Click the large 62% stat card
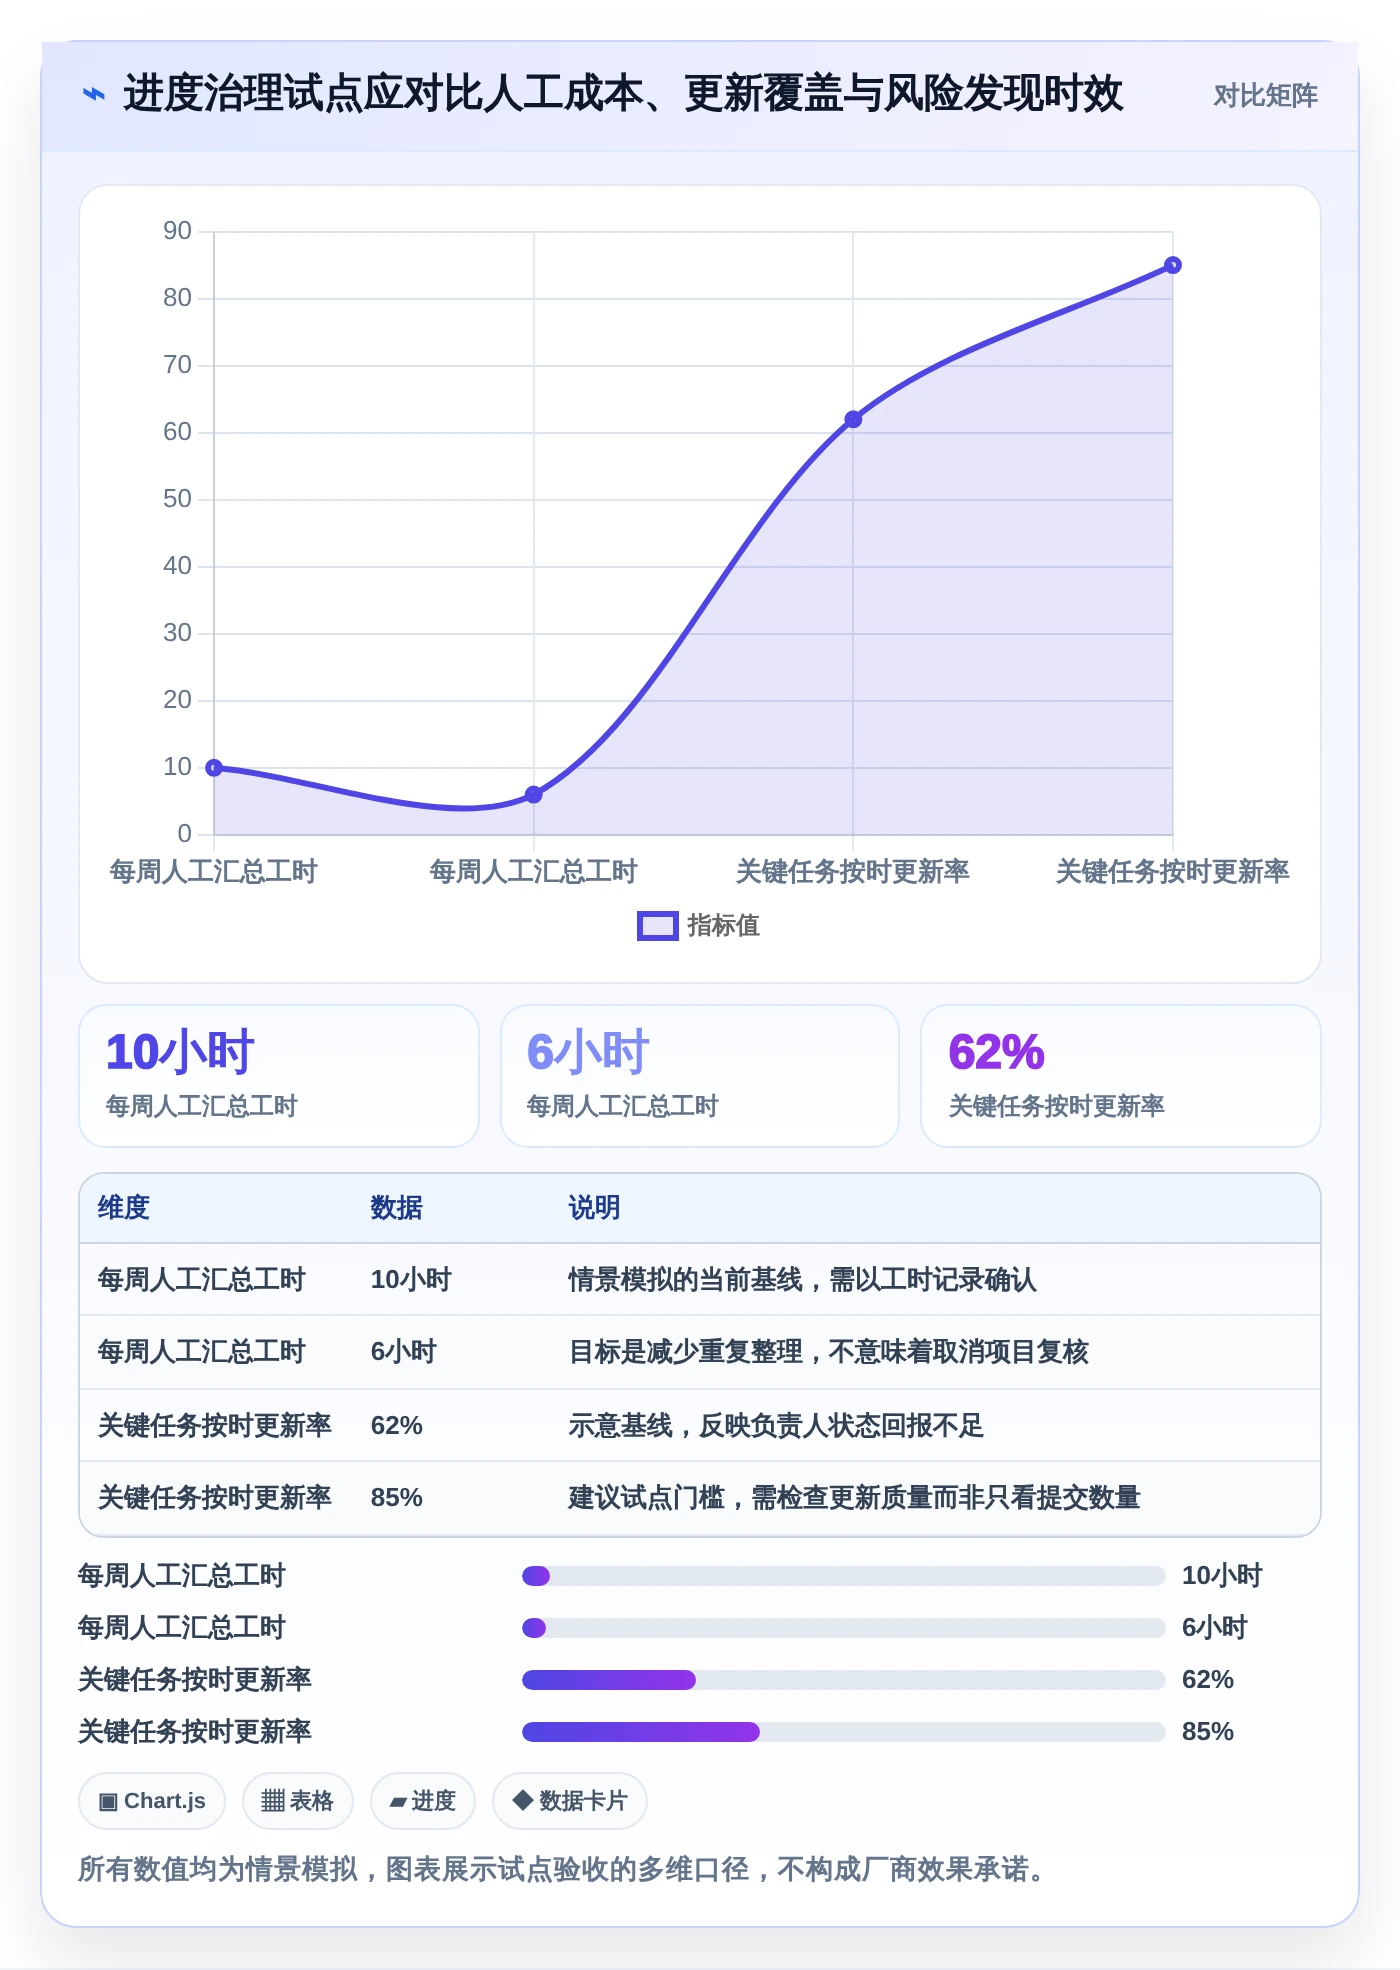This screenshot has width=1400, height=1970. (x=1121, y=1076)
